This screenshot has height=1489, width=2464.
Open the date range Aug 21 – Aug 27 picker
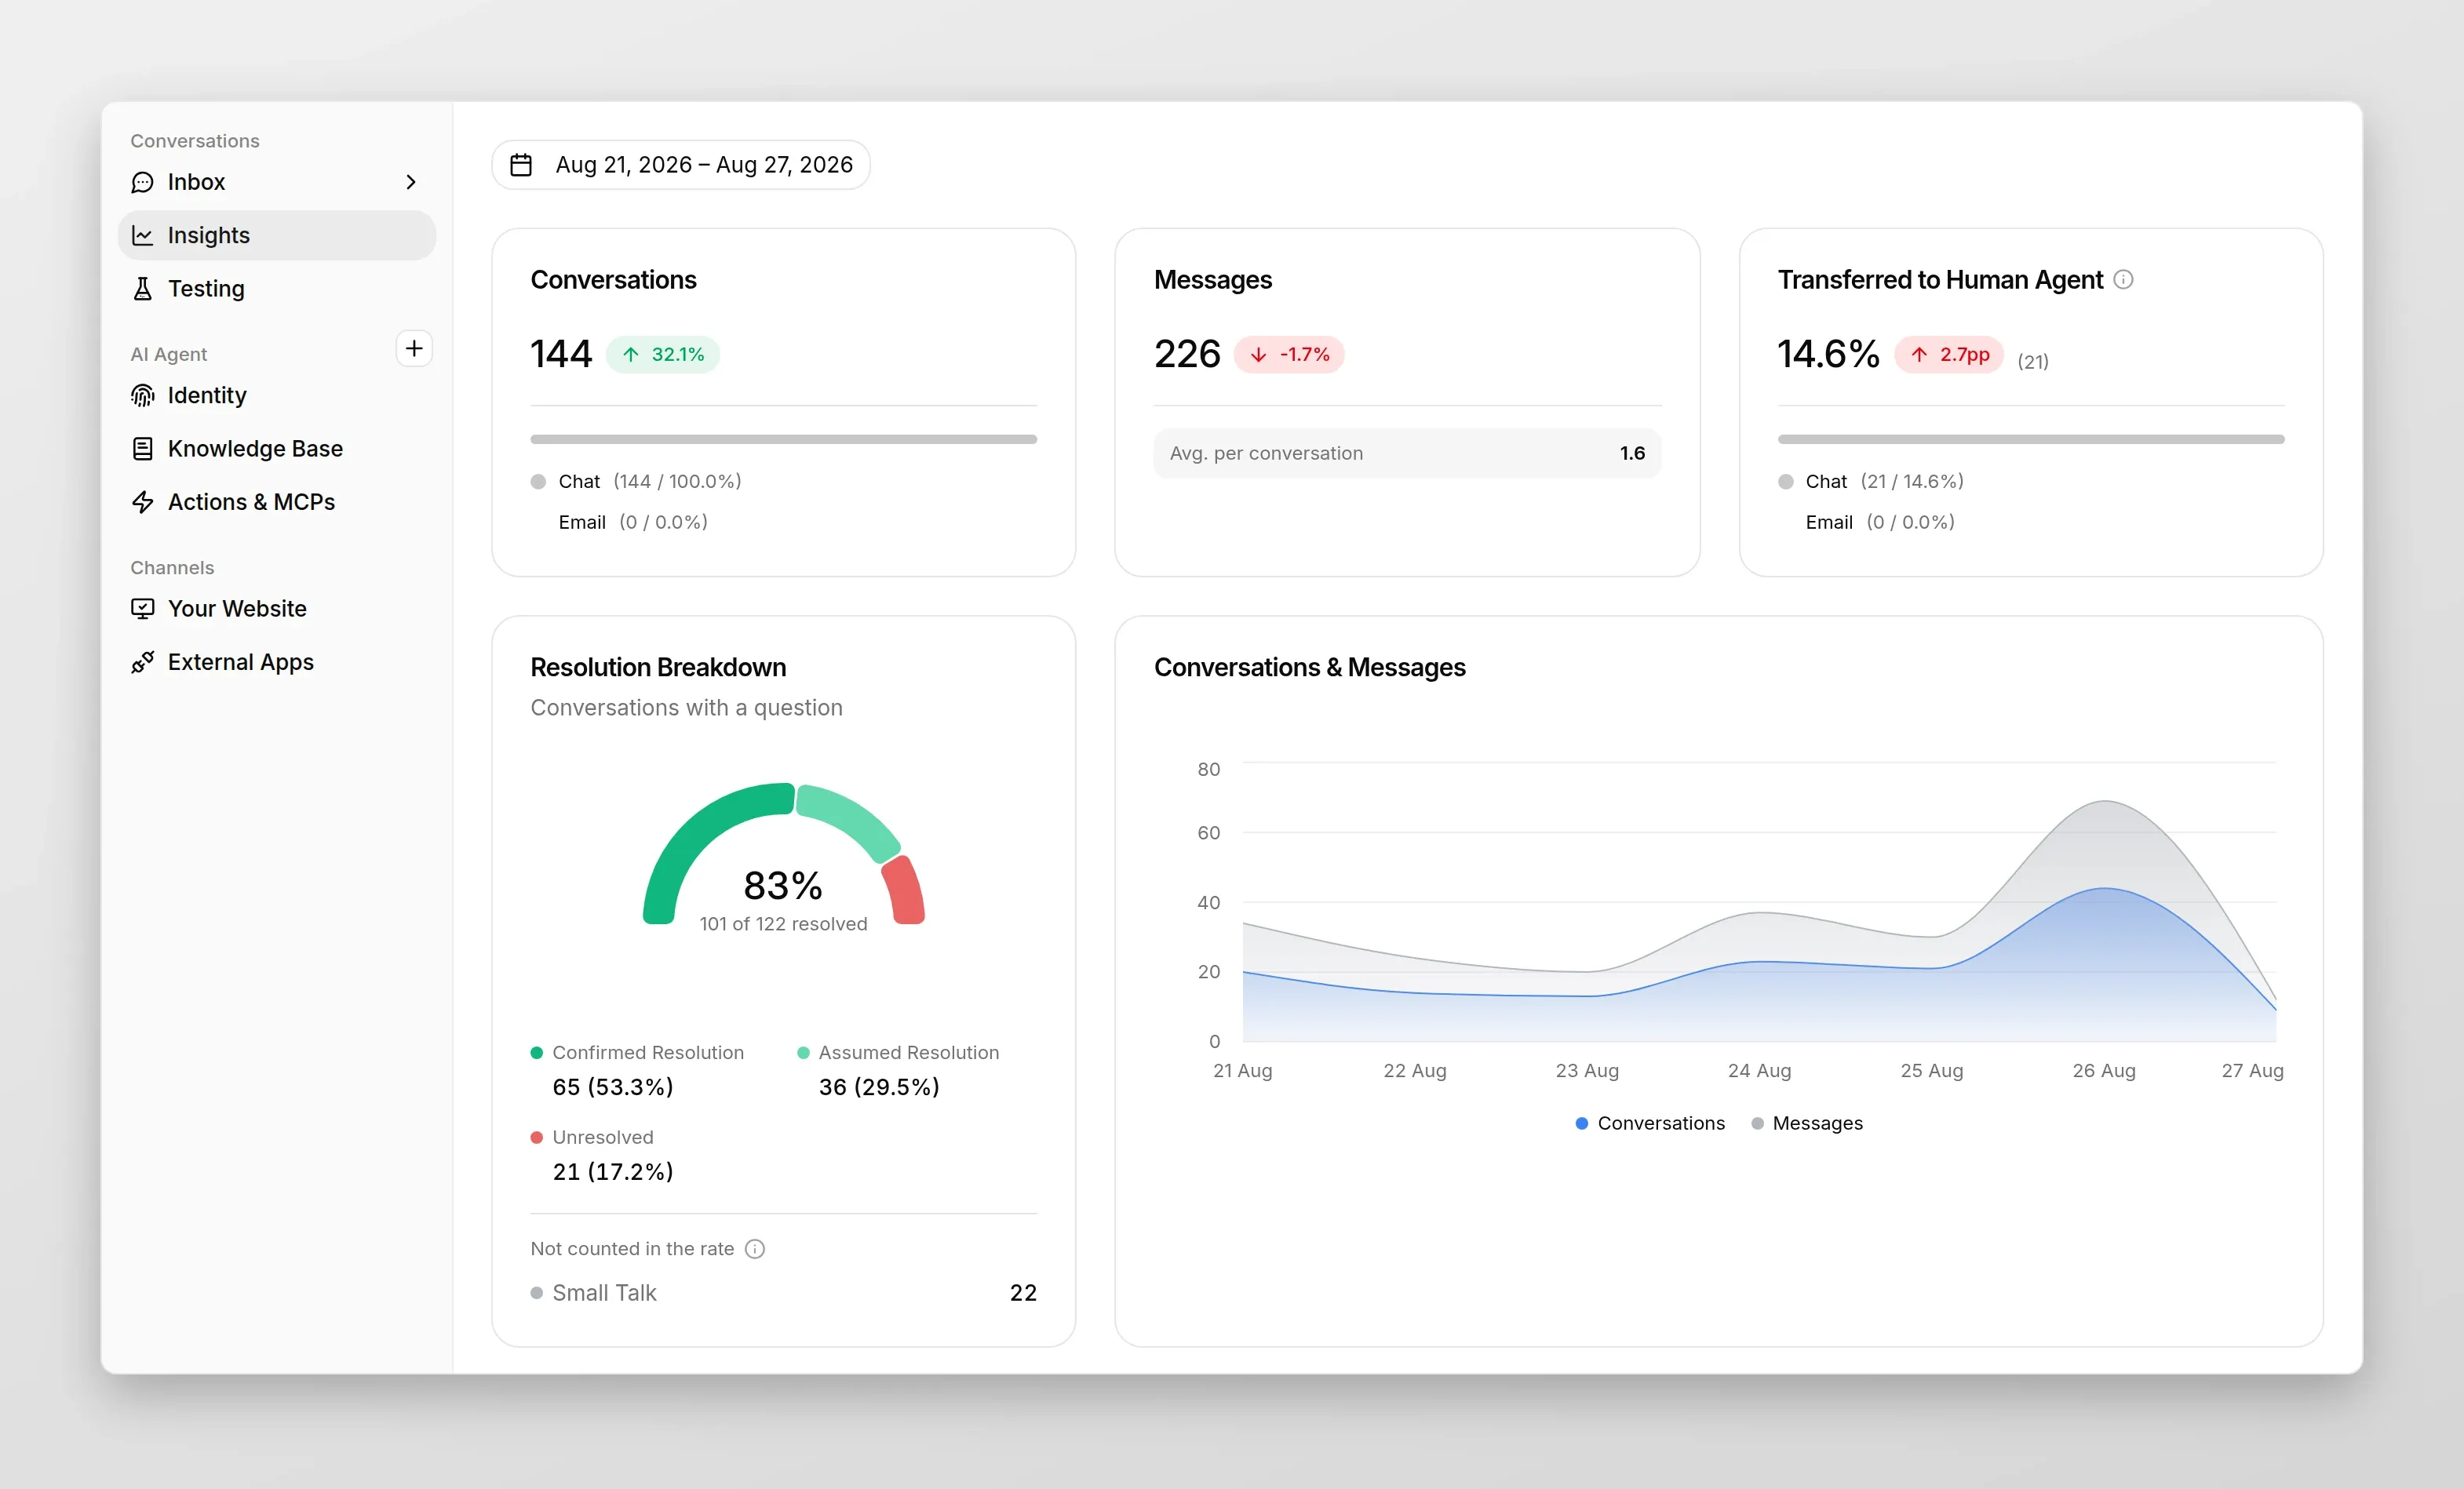tap(681, 165)
